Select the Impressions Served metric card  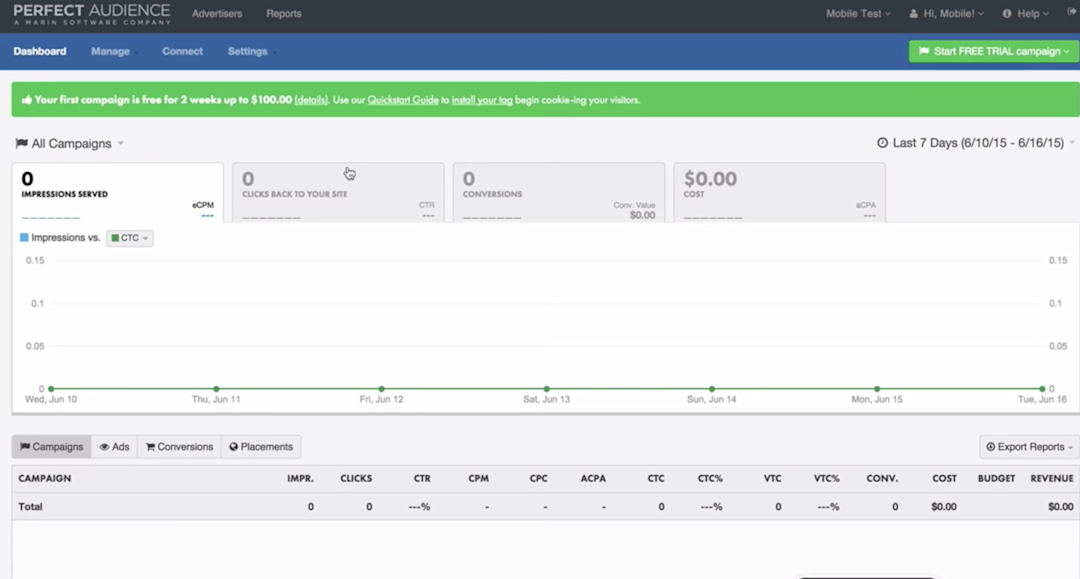click(118, 193)
